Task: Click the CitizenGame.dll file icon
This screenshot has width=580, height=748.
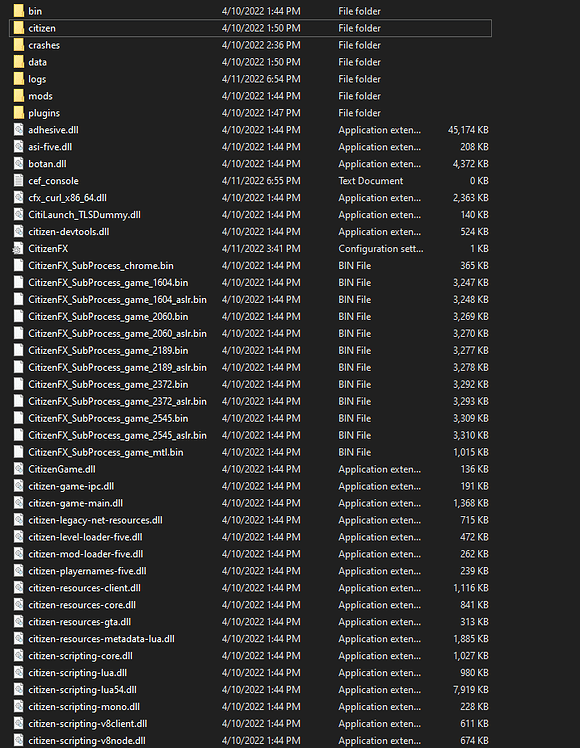Action: [19, 469]
